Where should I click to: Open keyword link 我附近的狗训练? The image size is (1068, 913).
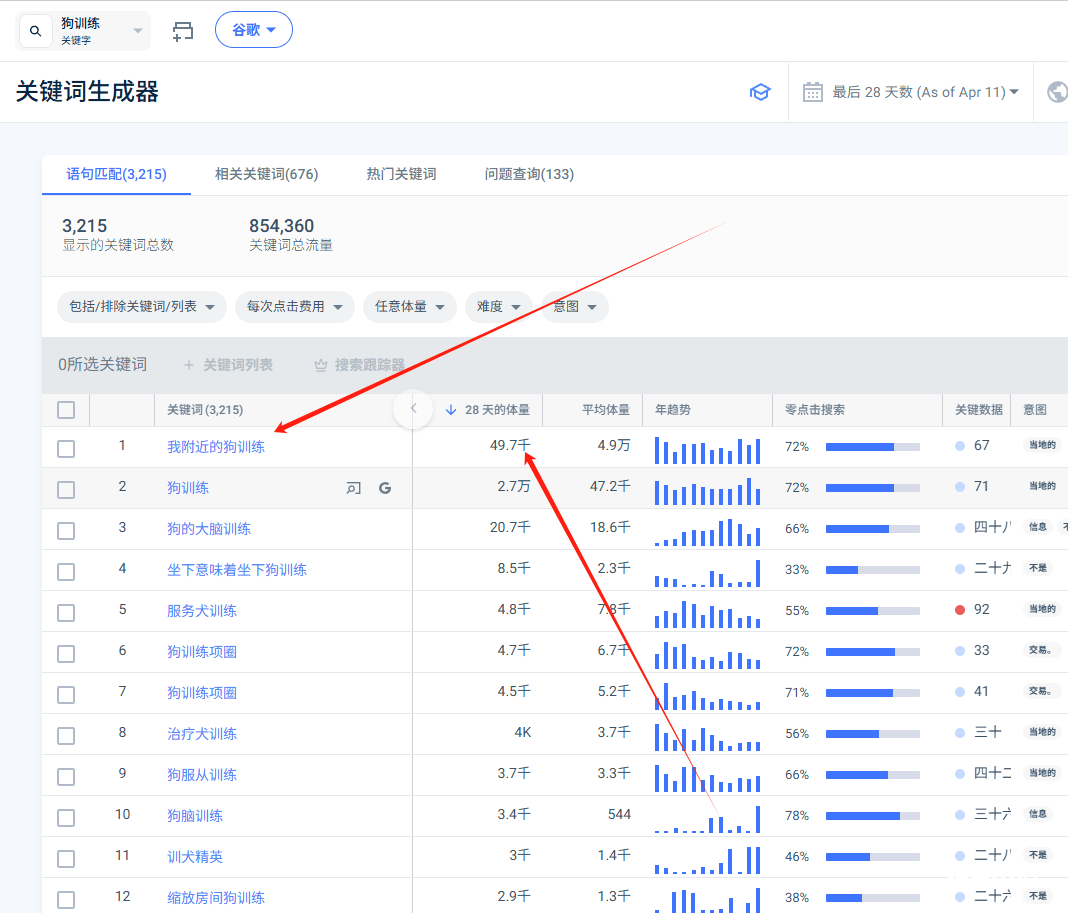point(216,447)
